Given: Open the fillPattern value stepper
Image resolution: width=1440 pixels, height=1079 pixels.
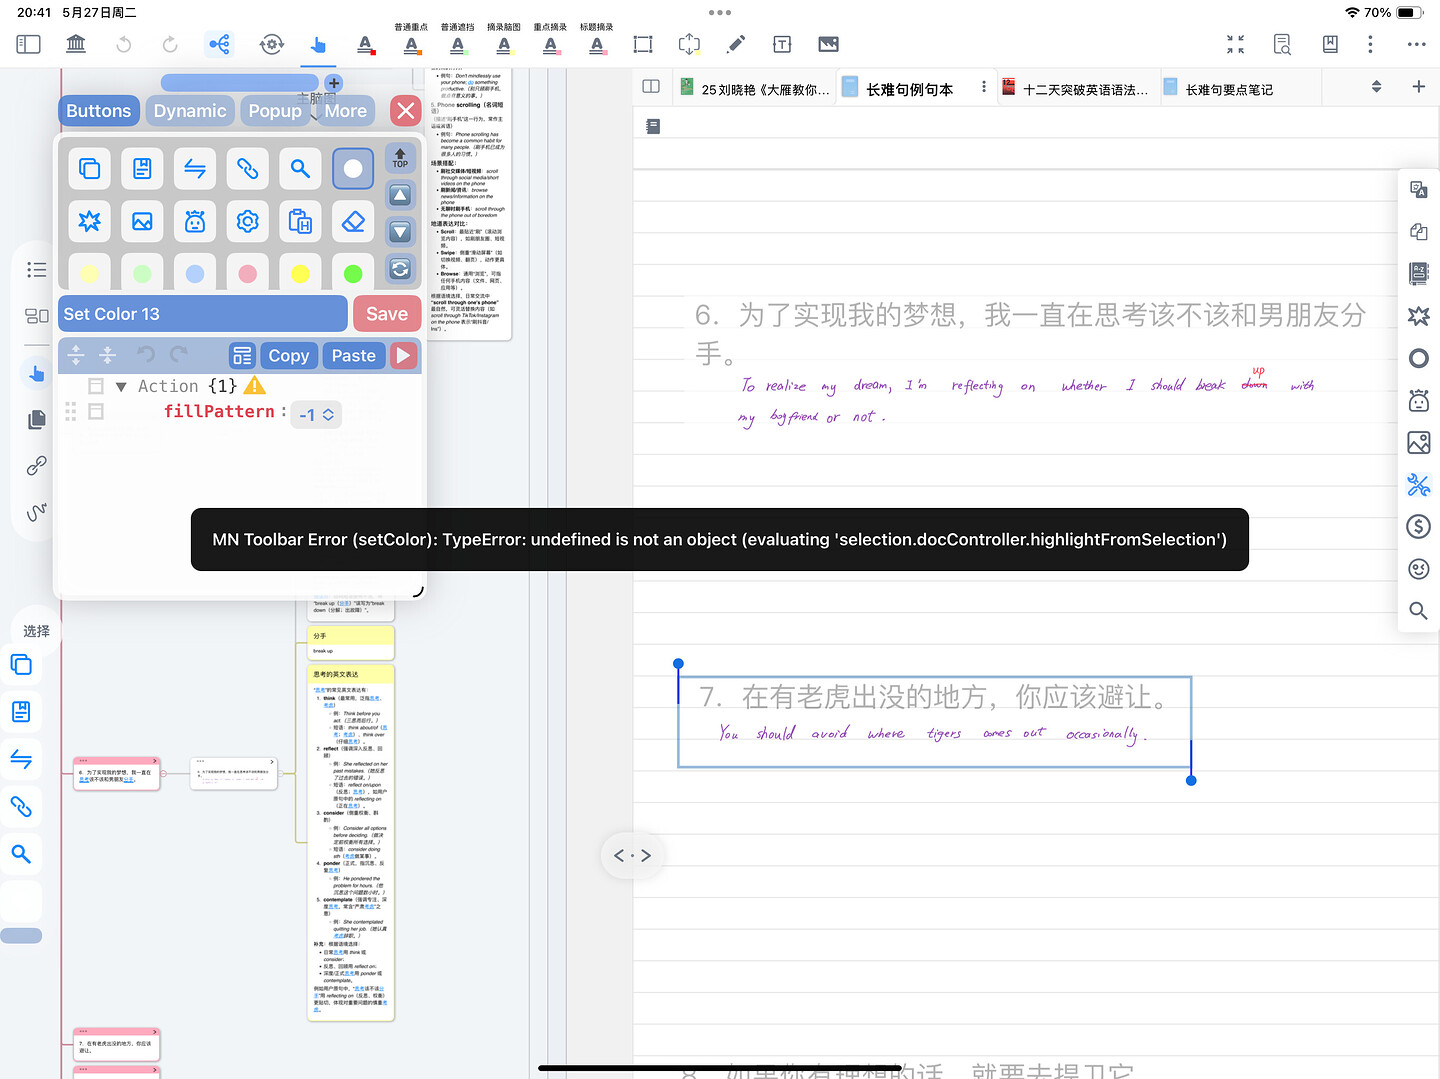Looking at the screenshot, I should tap(316, 414).
